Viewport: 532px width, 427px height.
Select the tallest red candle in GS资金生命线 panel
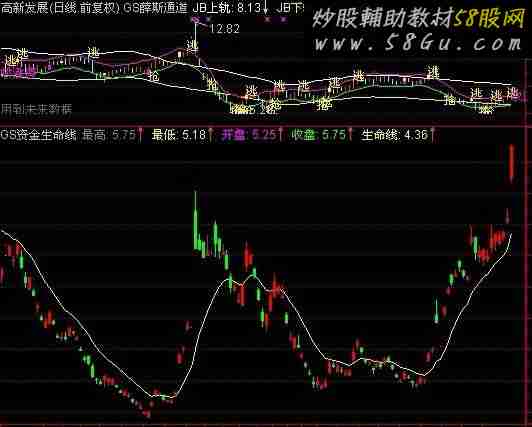coord(511,163)
